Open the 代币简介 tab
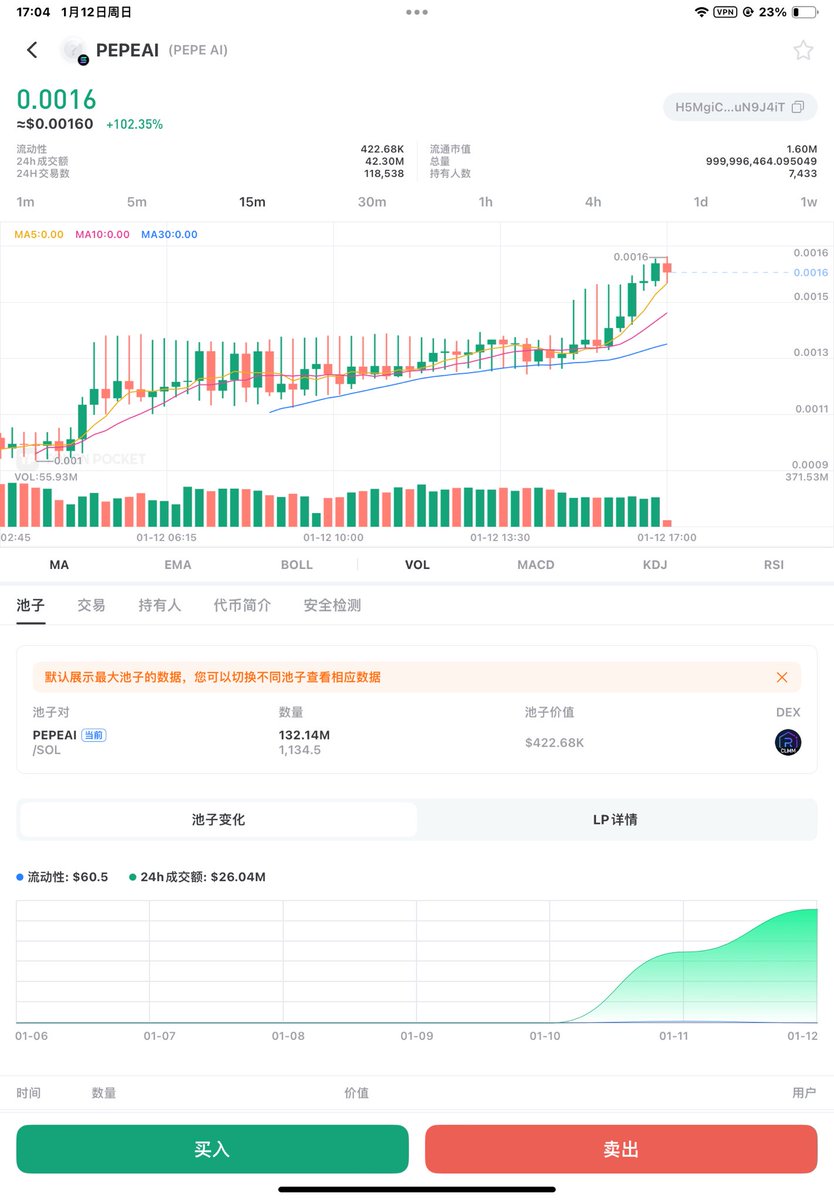 pyautogui.click(x=242, y=606)
